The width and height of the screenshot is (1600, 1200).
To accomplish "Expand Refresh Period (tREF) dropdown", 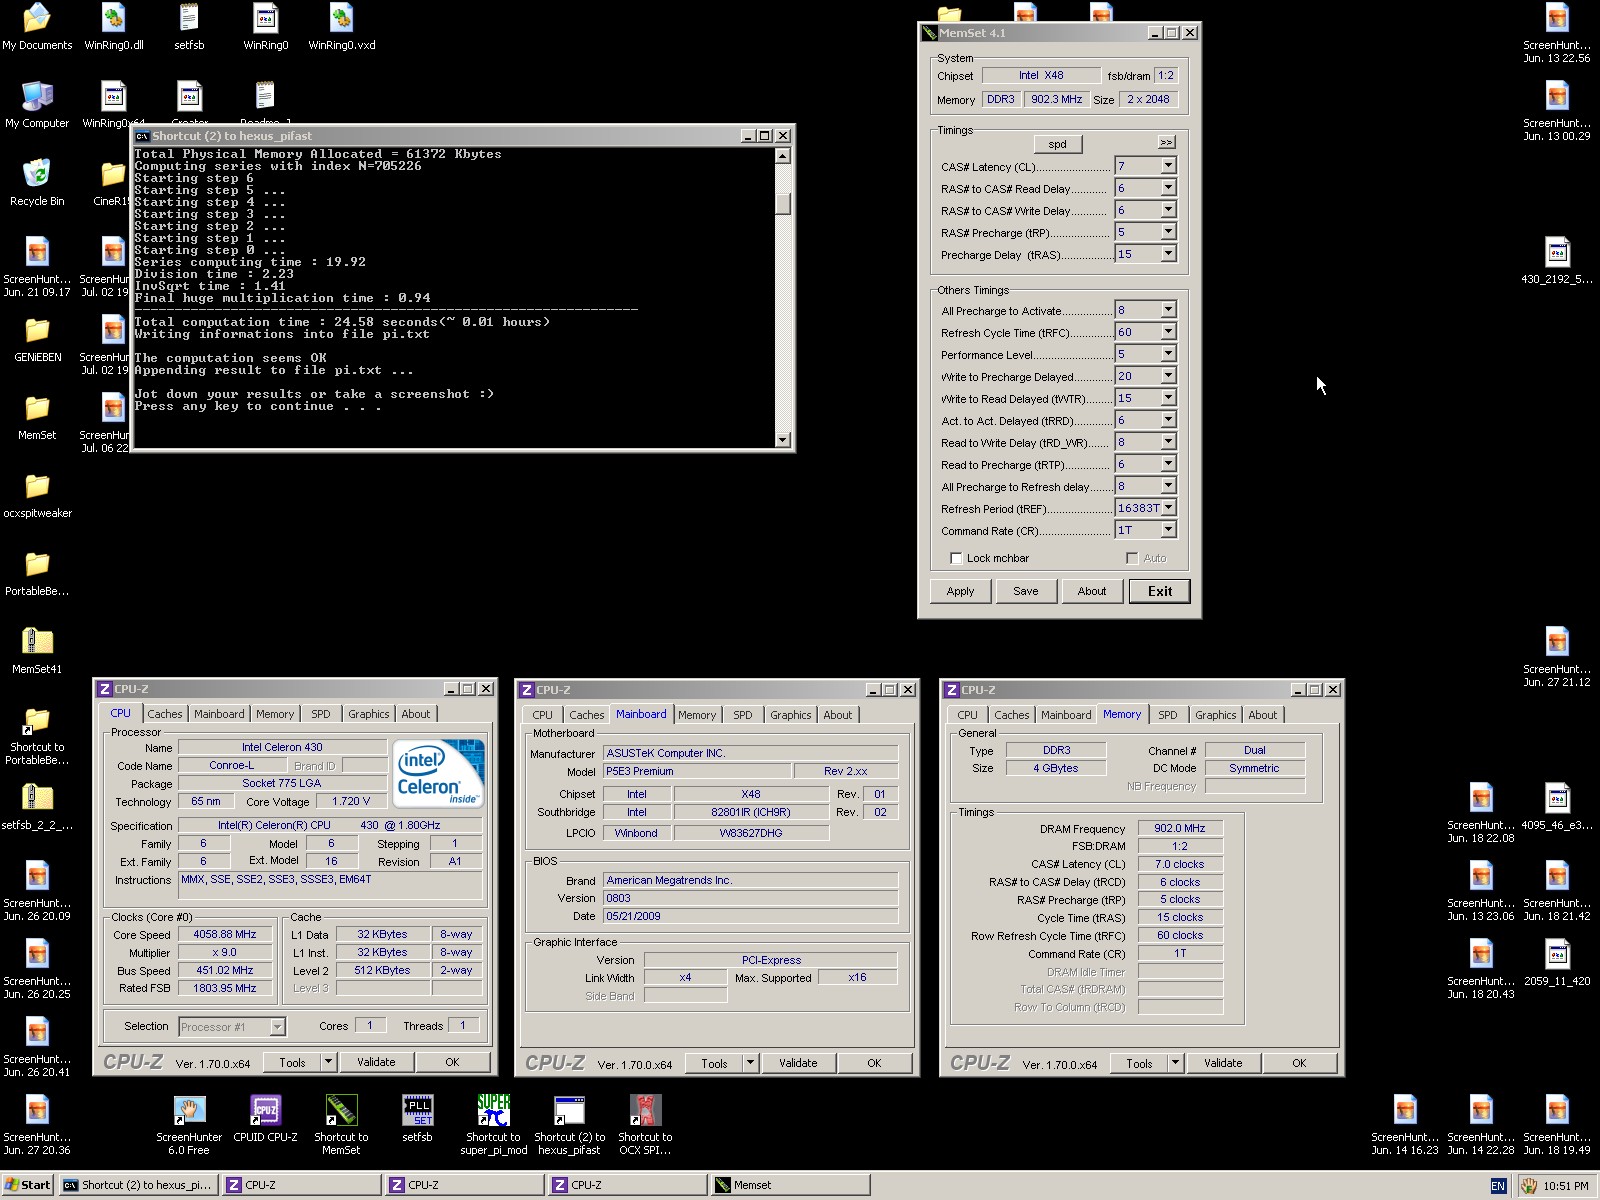I will pyautogui.click(x=1168, y=508).
